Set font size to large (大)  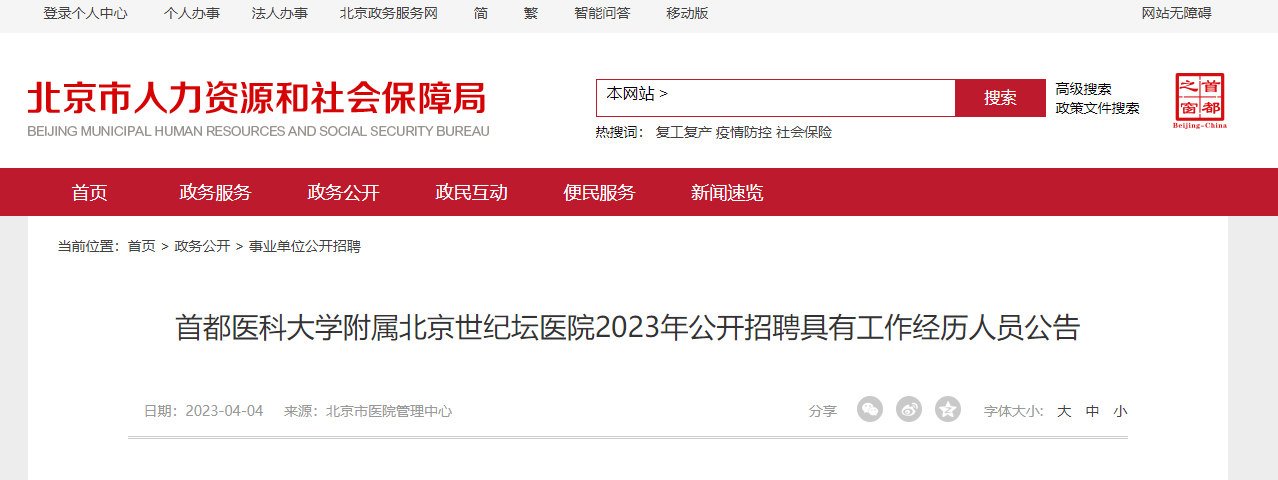tap(1064, 411)
